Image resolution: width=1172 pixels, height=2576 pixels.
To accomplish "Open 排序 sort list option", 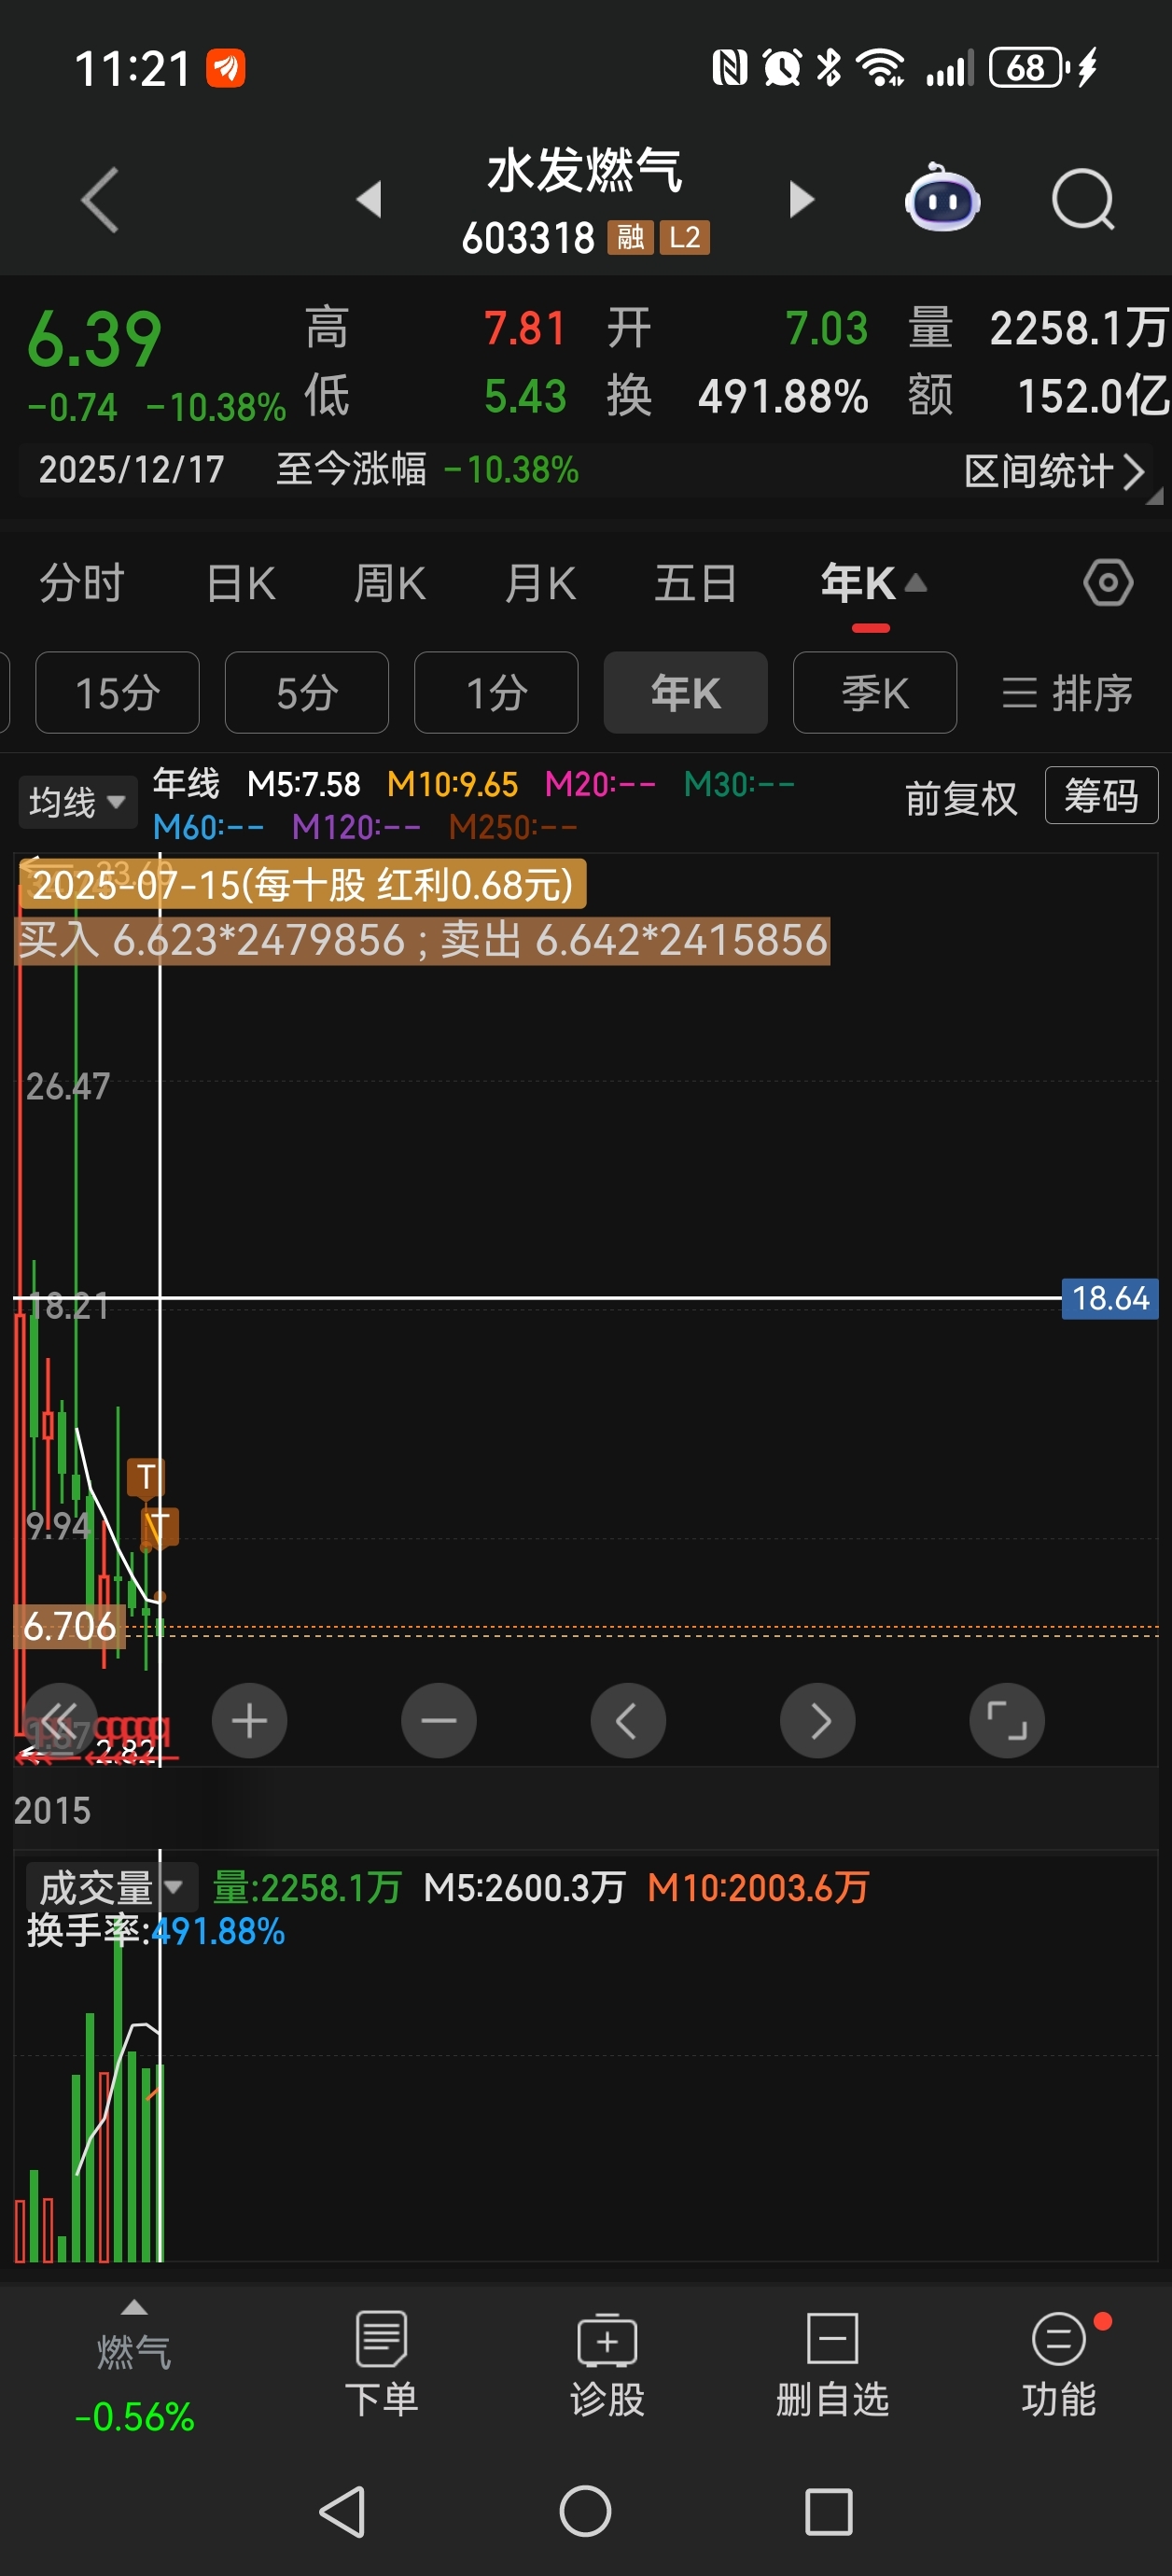I will (1067, 693).
